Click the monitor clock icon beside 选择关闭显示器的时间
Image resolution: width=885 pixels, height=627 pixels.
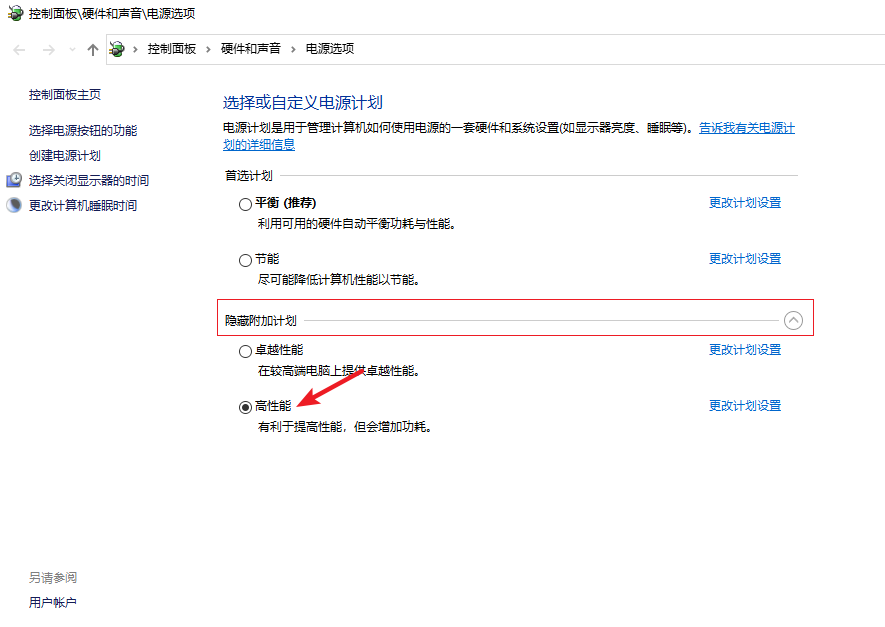tap(14, 181)
